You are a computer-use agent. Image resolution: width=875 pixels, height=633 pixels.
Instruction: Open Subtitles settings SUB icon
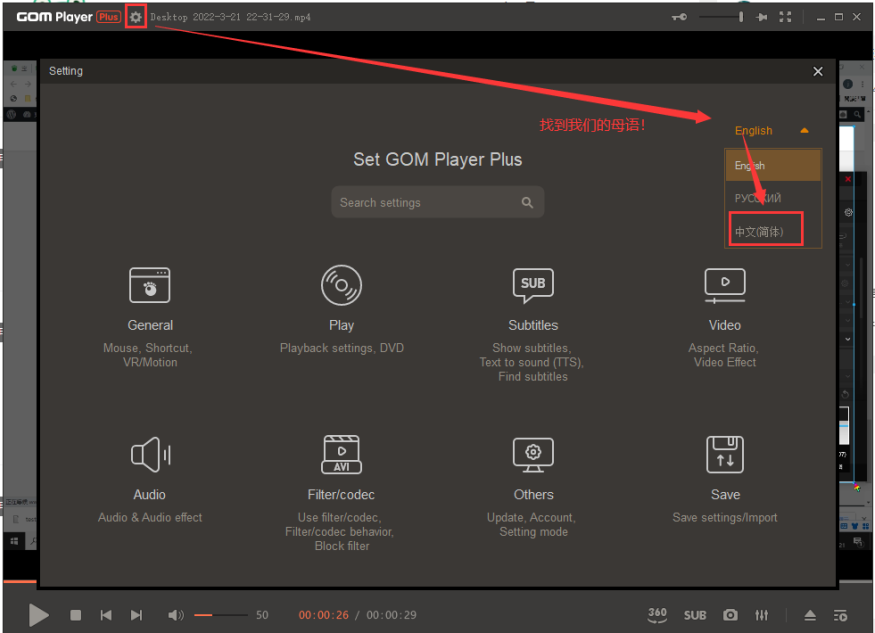click(x=533, y=285)
